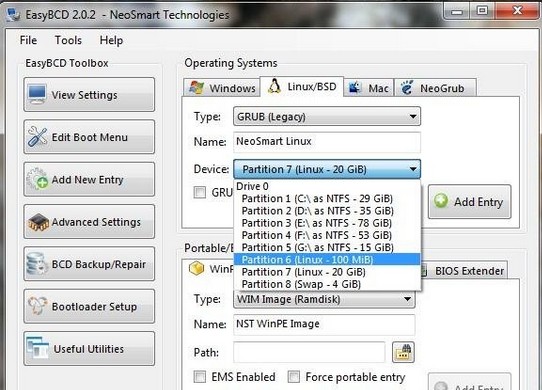Select Partition 8 (Swap - 4 GiB)

327,284
